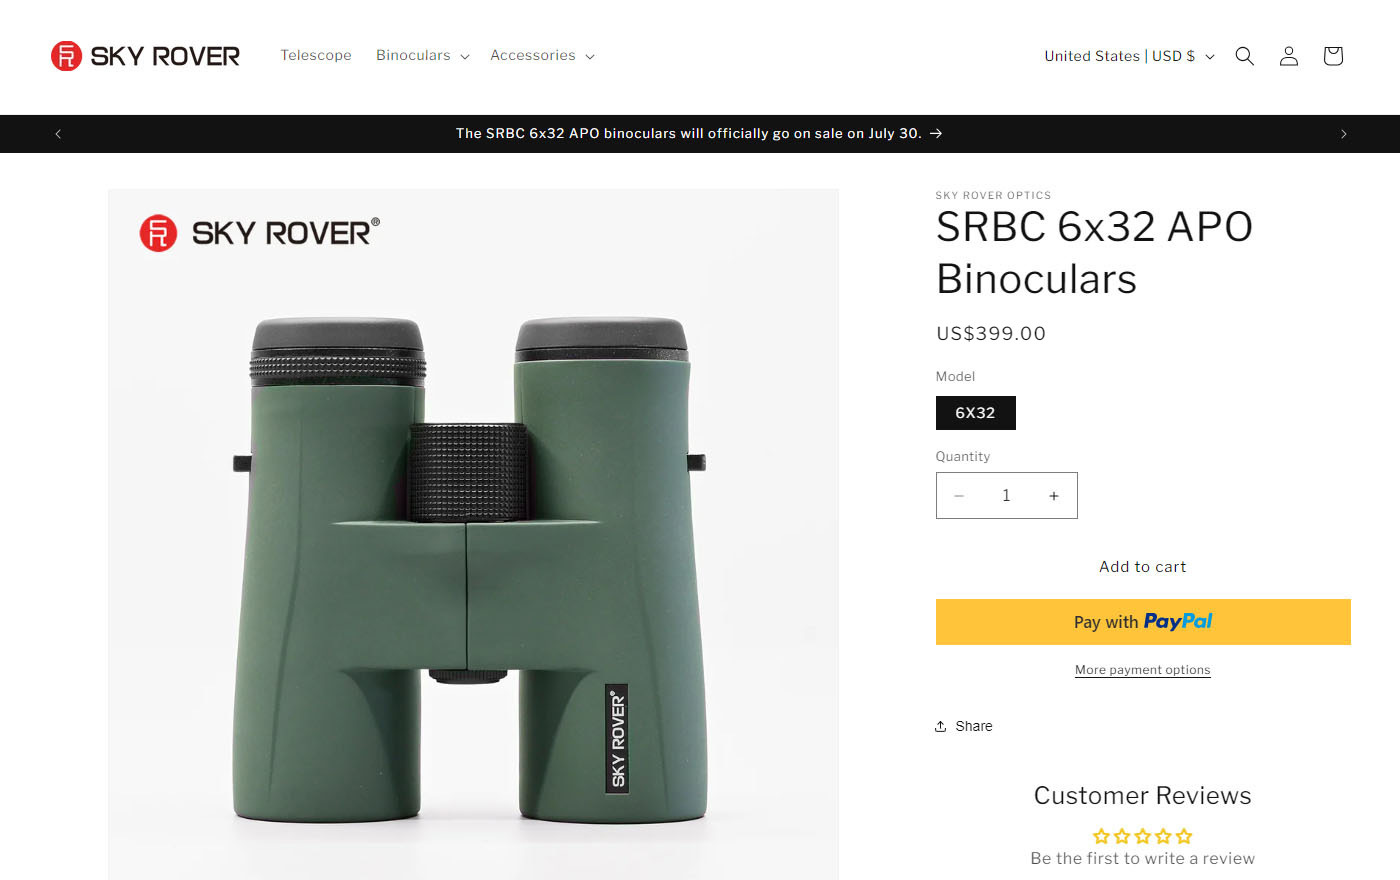The image size is (1400, 880).
Task: Open United States USD currency selector
Action: tap(1129, 56)
